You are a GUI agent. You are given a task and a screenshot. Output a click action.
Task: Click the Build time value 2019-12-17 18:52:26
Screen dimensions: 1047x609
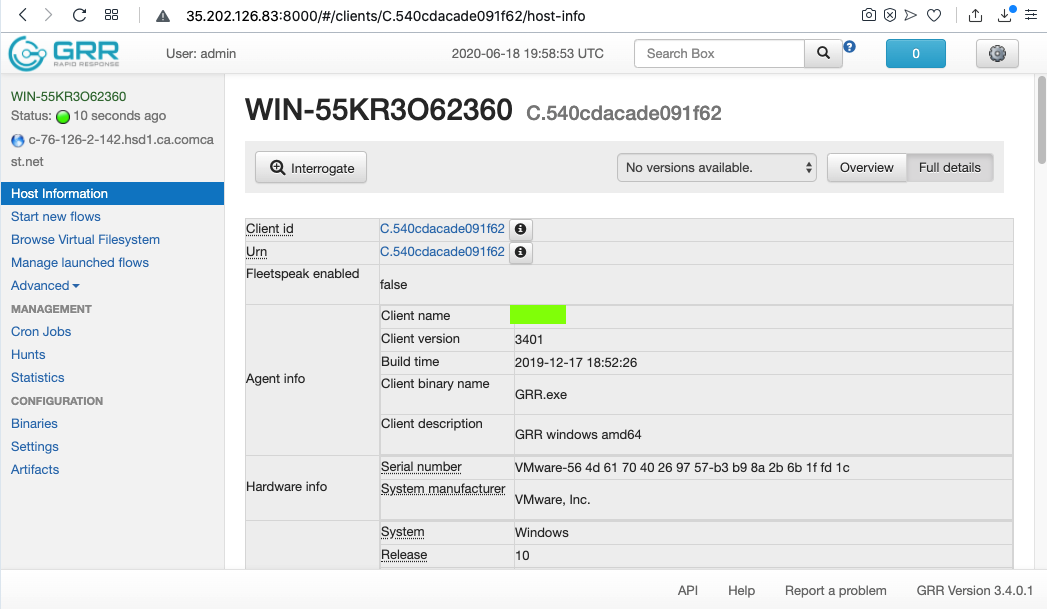576,363
